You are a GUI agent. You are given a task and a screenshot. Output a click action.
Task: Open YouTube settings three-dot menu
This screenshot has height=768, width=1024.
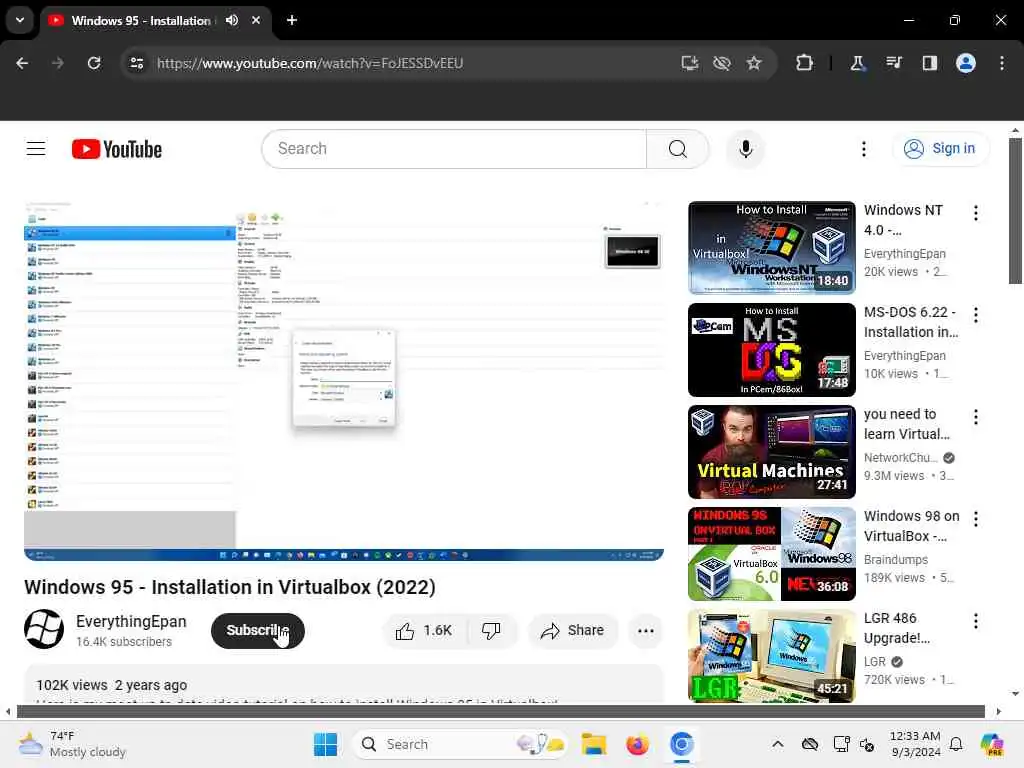(x=863, y=149)
